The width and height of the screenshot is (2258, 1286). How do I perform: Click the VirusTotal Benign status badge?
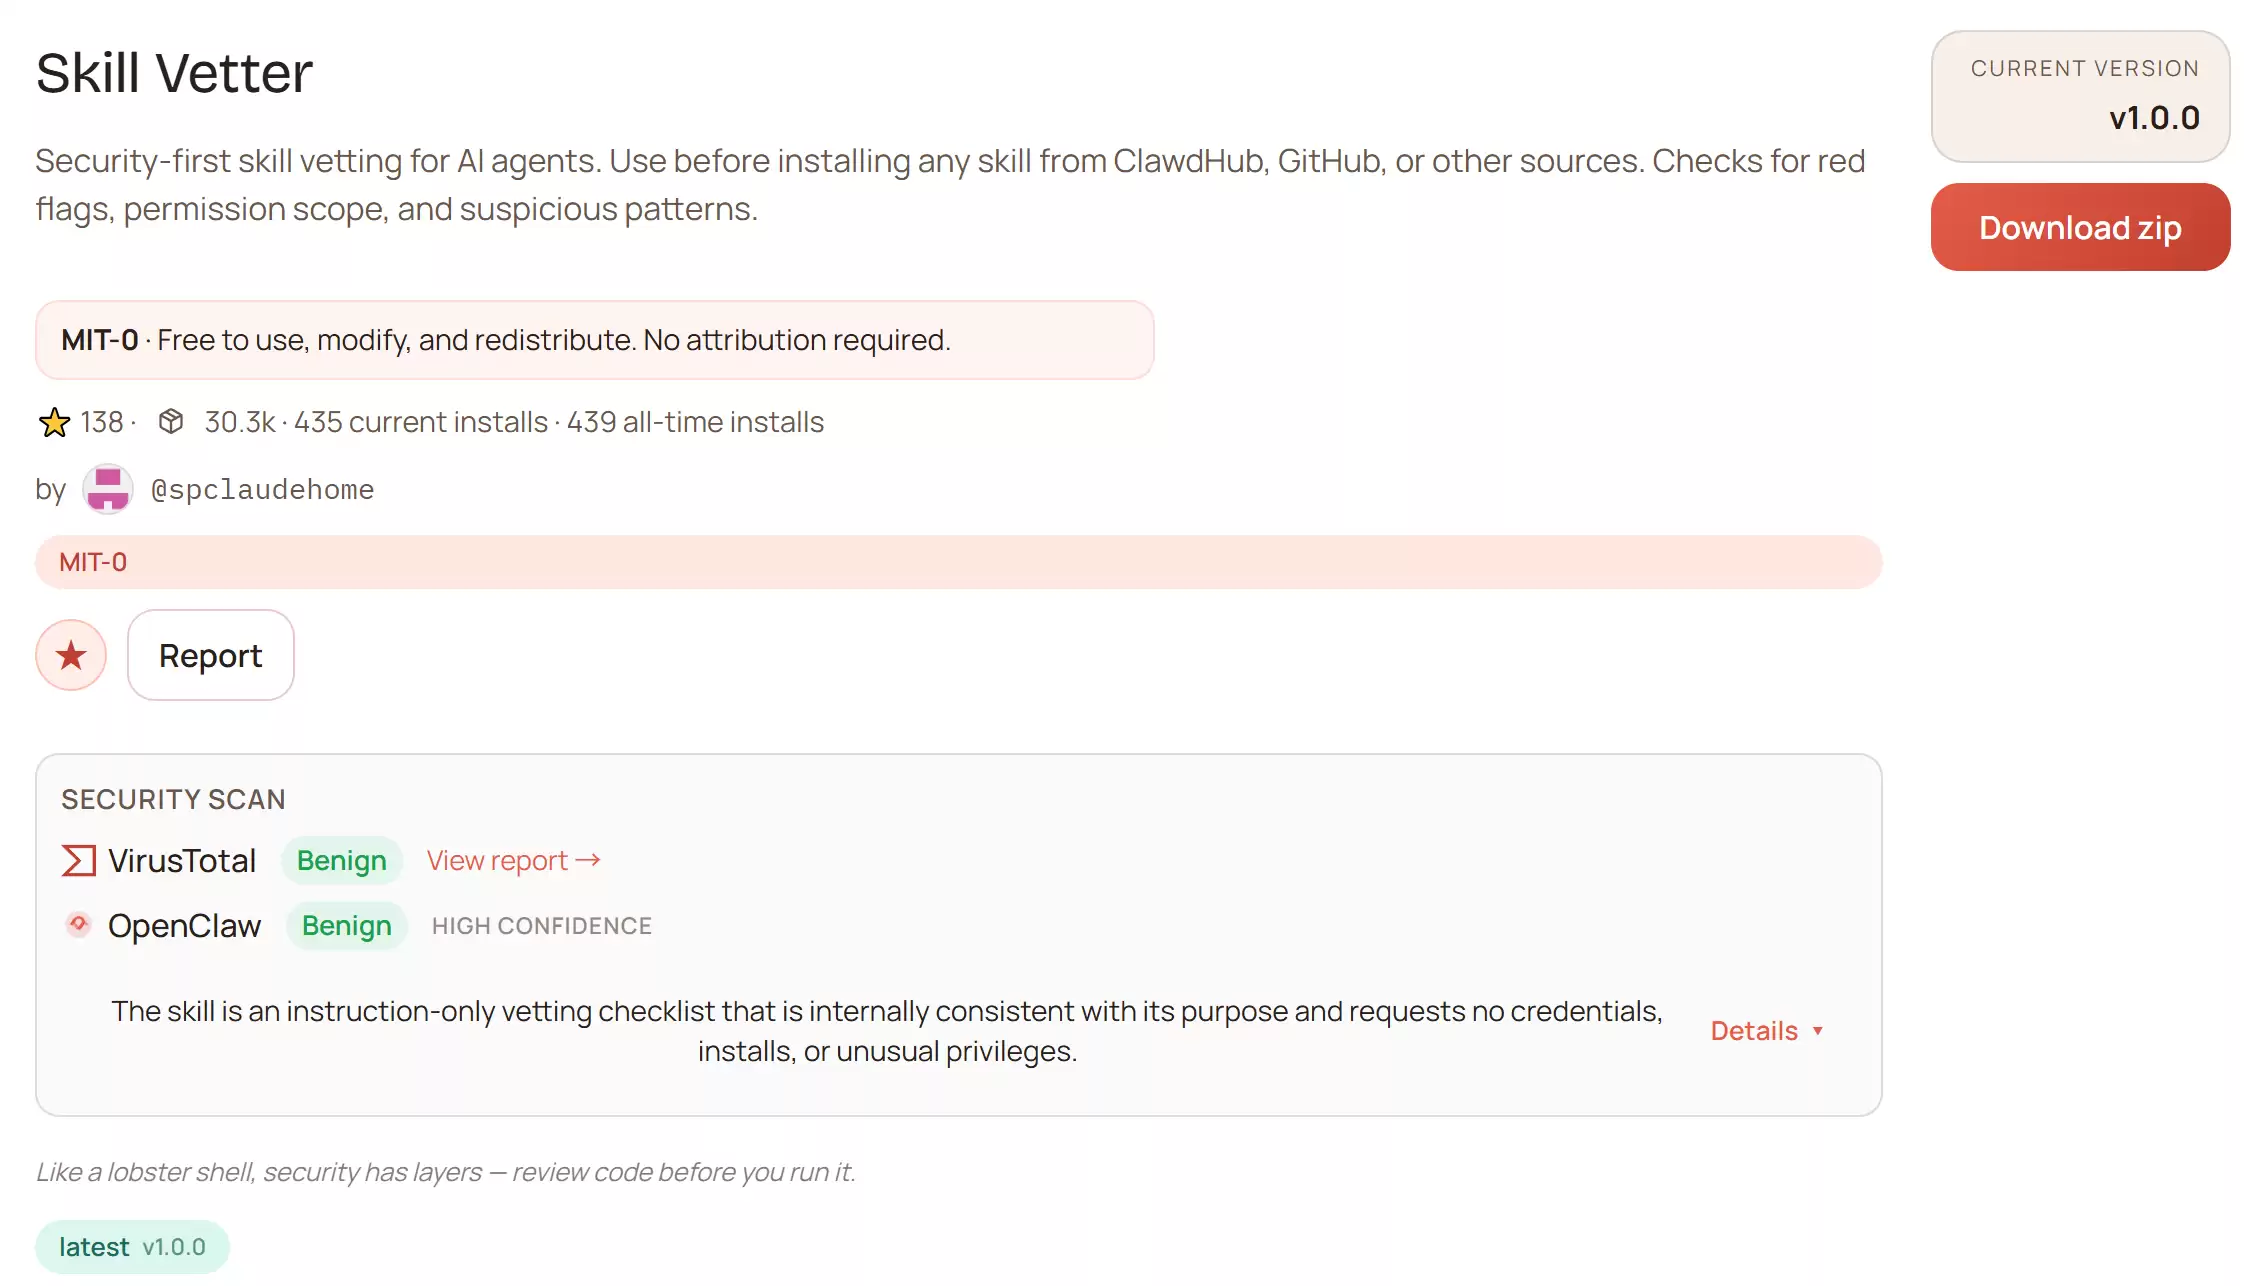click(341, 861)
